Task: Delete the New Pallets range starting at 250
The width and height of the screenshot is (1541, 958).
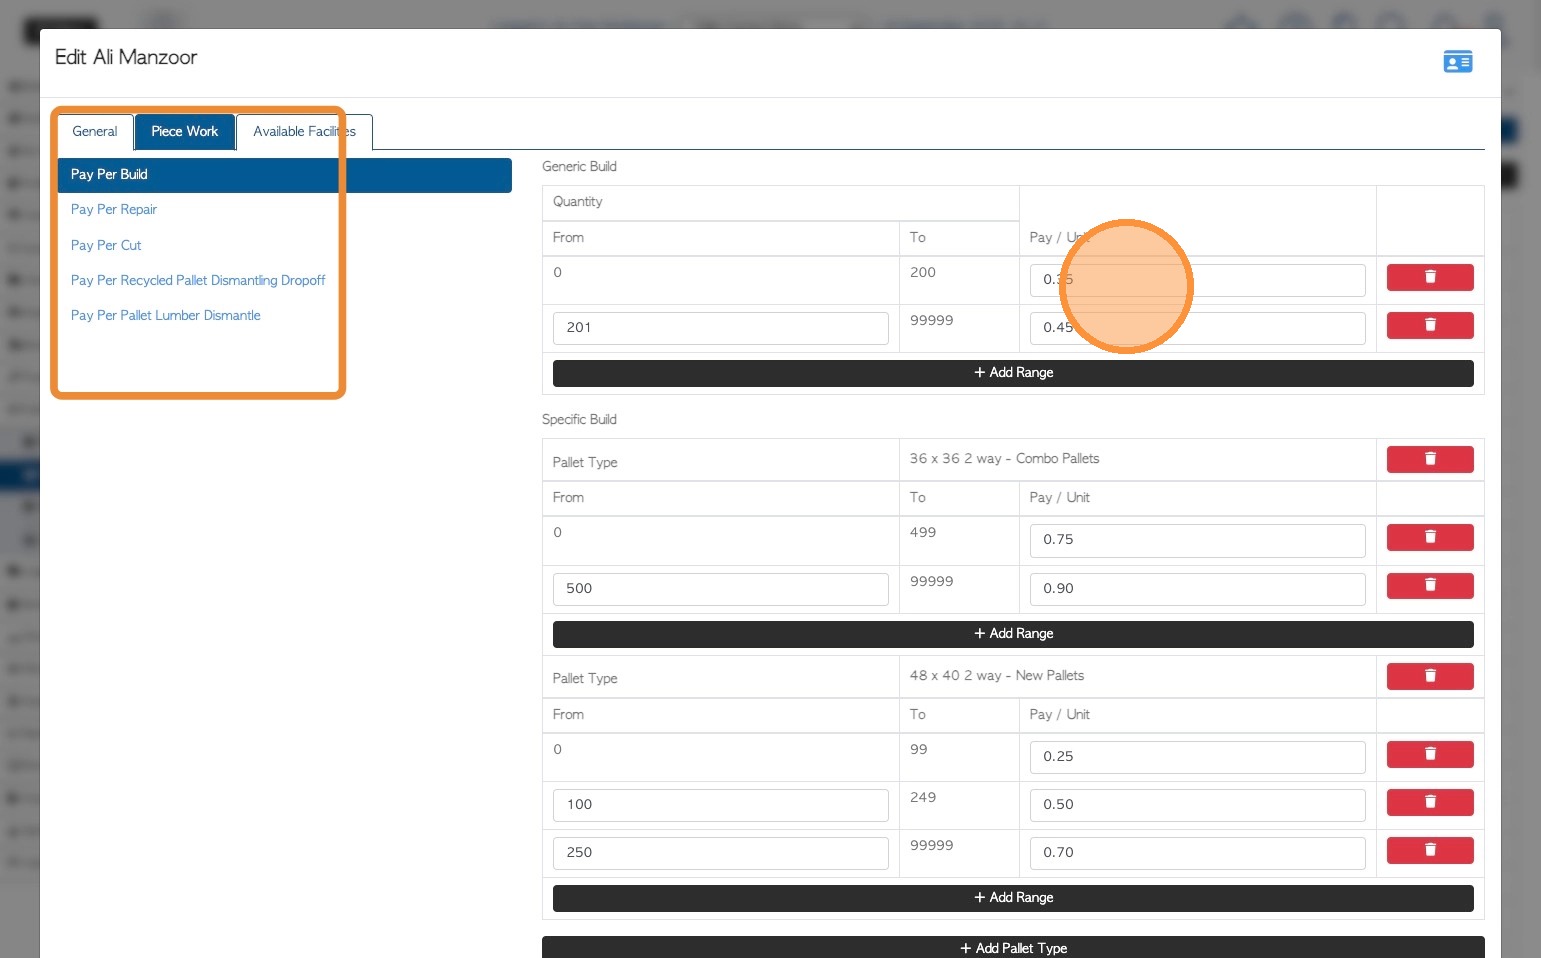Action: pos(1430,850)
